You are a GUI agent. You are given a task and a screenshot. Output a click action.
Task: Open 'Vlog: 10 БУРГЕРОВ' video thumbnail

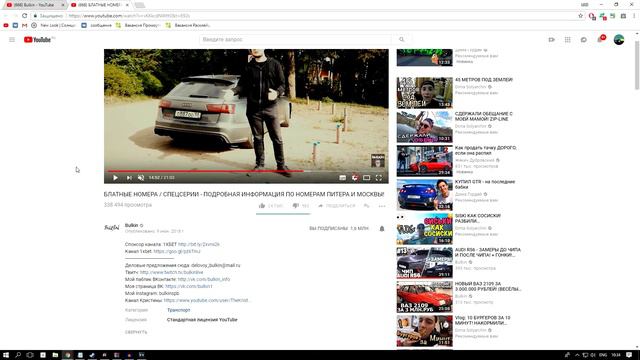[x=424, y=331]
